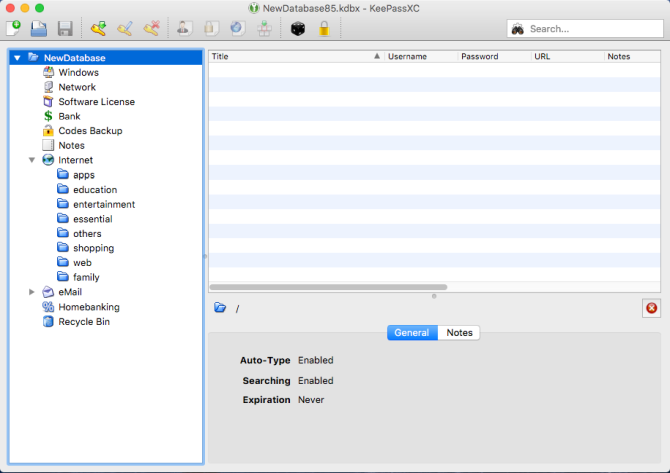Sort entries by Username column
670x473 pixels.
point(420,56)
